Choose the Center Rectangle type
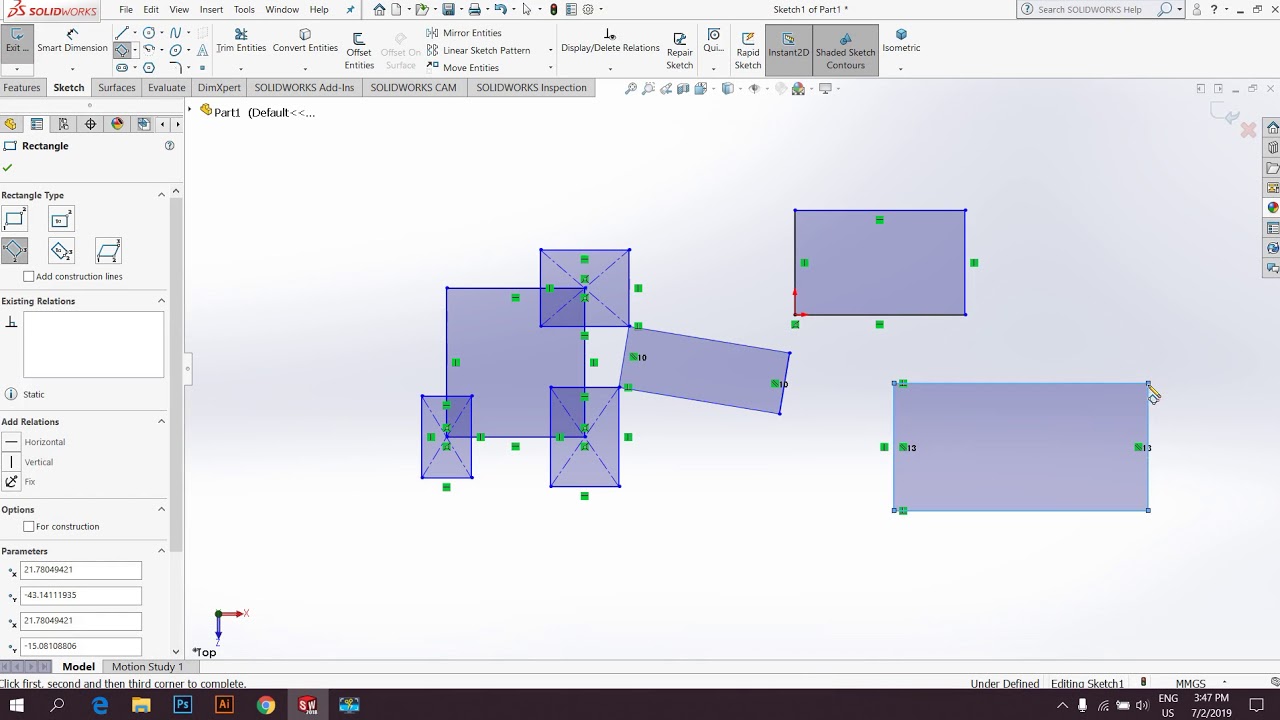 [x=61, y=219]
